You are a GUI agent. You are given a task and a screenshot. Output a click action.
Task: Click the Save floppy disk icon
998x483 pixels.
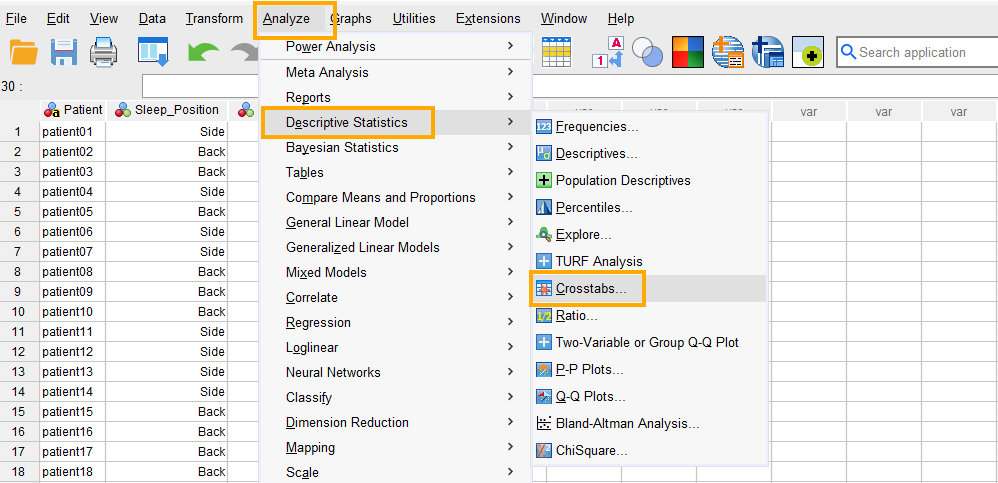[64, 52]
